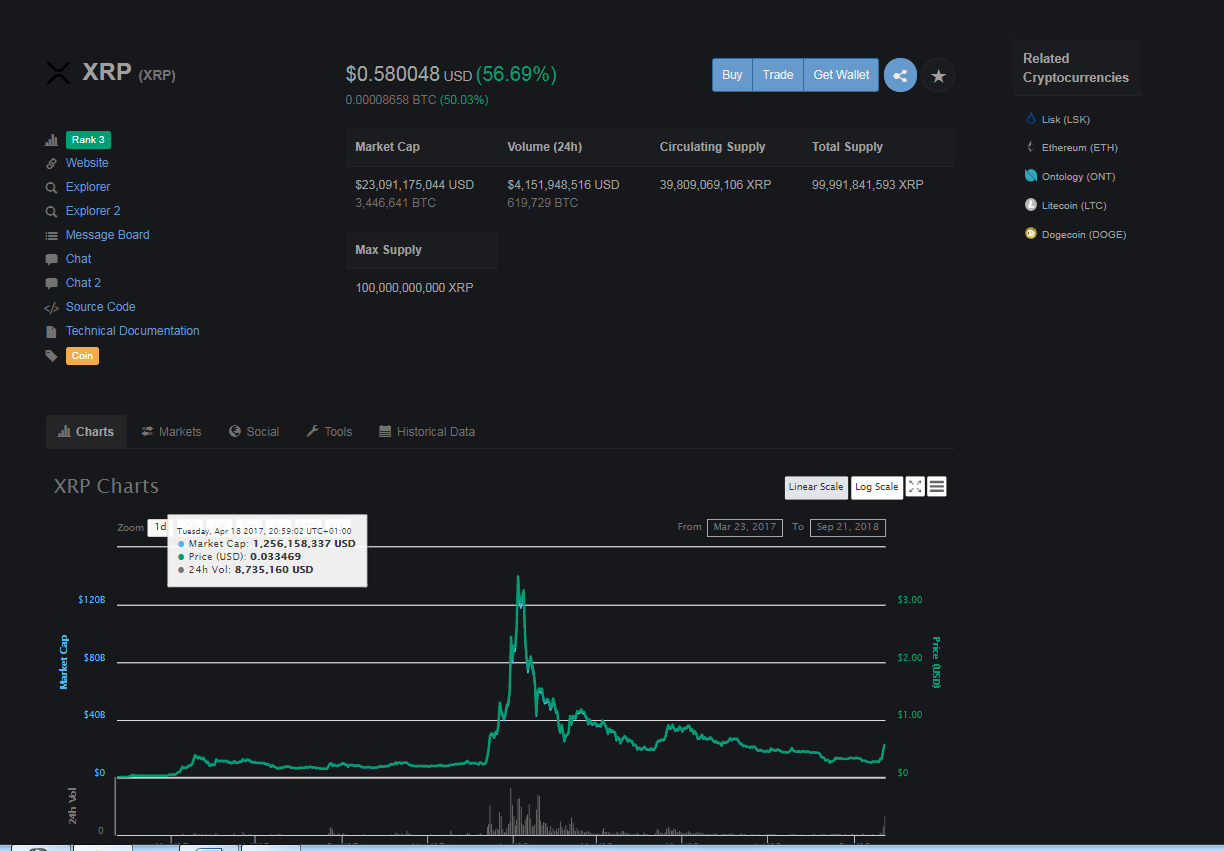
Task: Click the list icon beside Message Board
Action: [51, 235]
